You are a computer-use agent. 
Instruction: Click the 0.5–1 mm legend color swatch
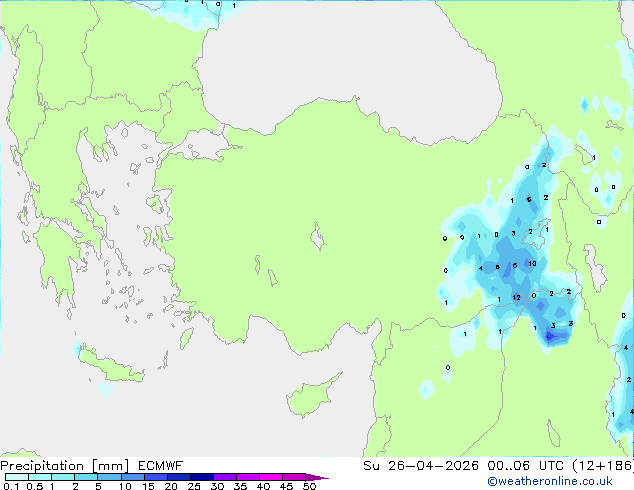coord(40,477)
